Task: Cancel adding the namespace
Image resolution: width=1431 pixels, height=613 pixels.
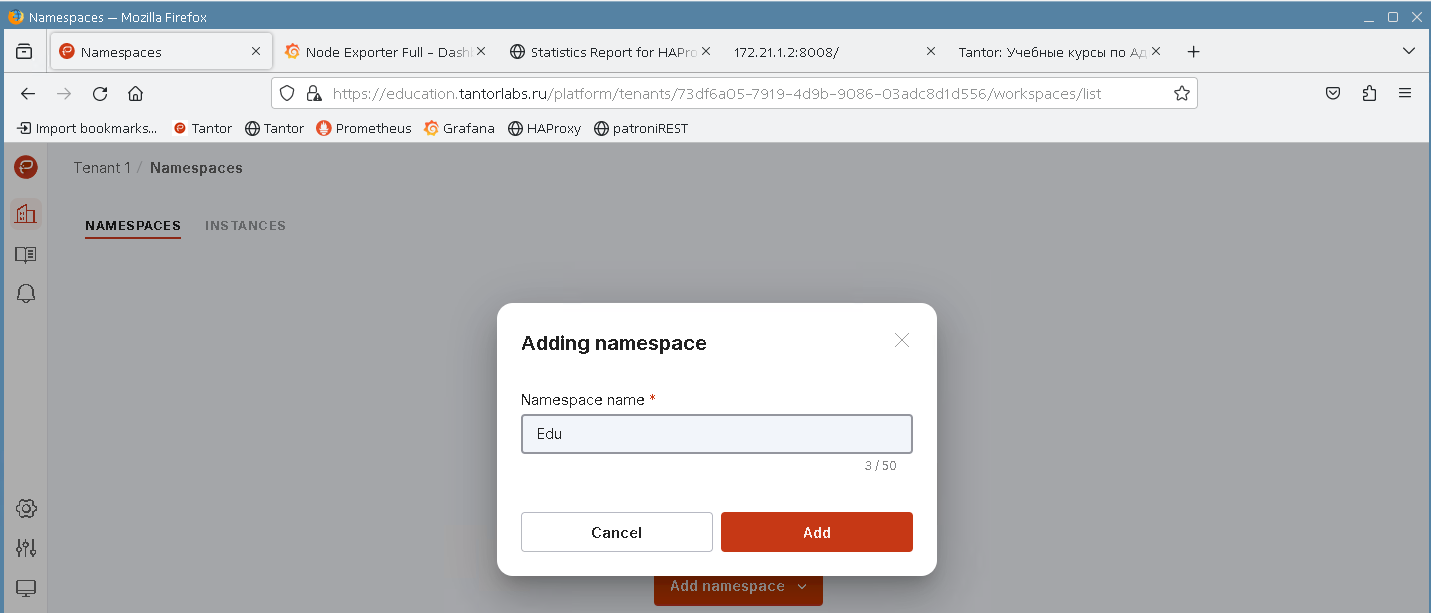Action: pos(616,532)
